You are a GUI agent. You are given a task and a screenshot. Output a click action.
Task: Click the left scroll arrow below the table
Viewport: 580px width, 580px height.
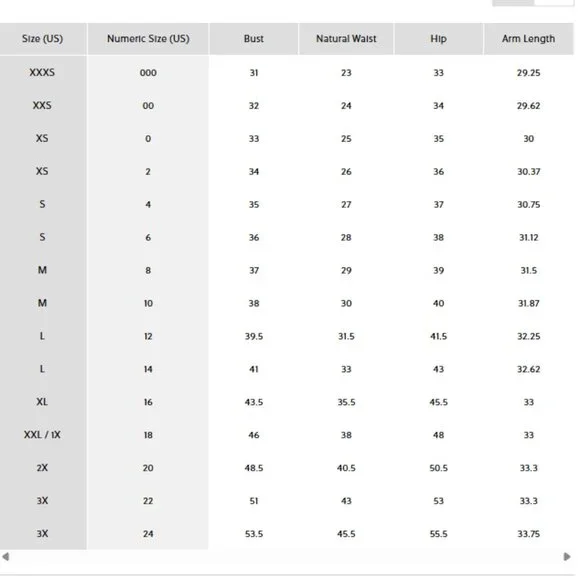(6, 557)
